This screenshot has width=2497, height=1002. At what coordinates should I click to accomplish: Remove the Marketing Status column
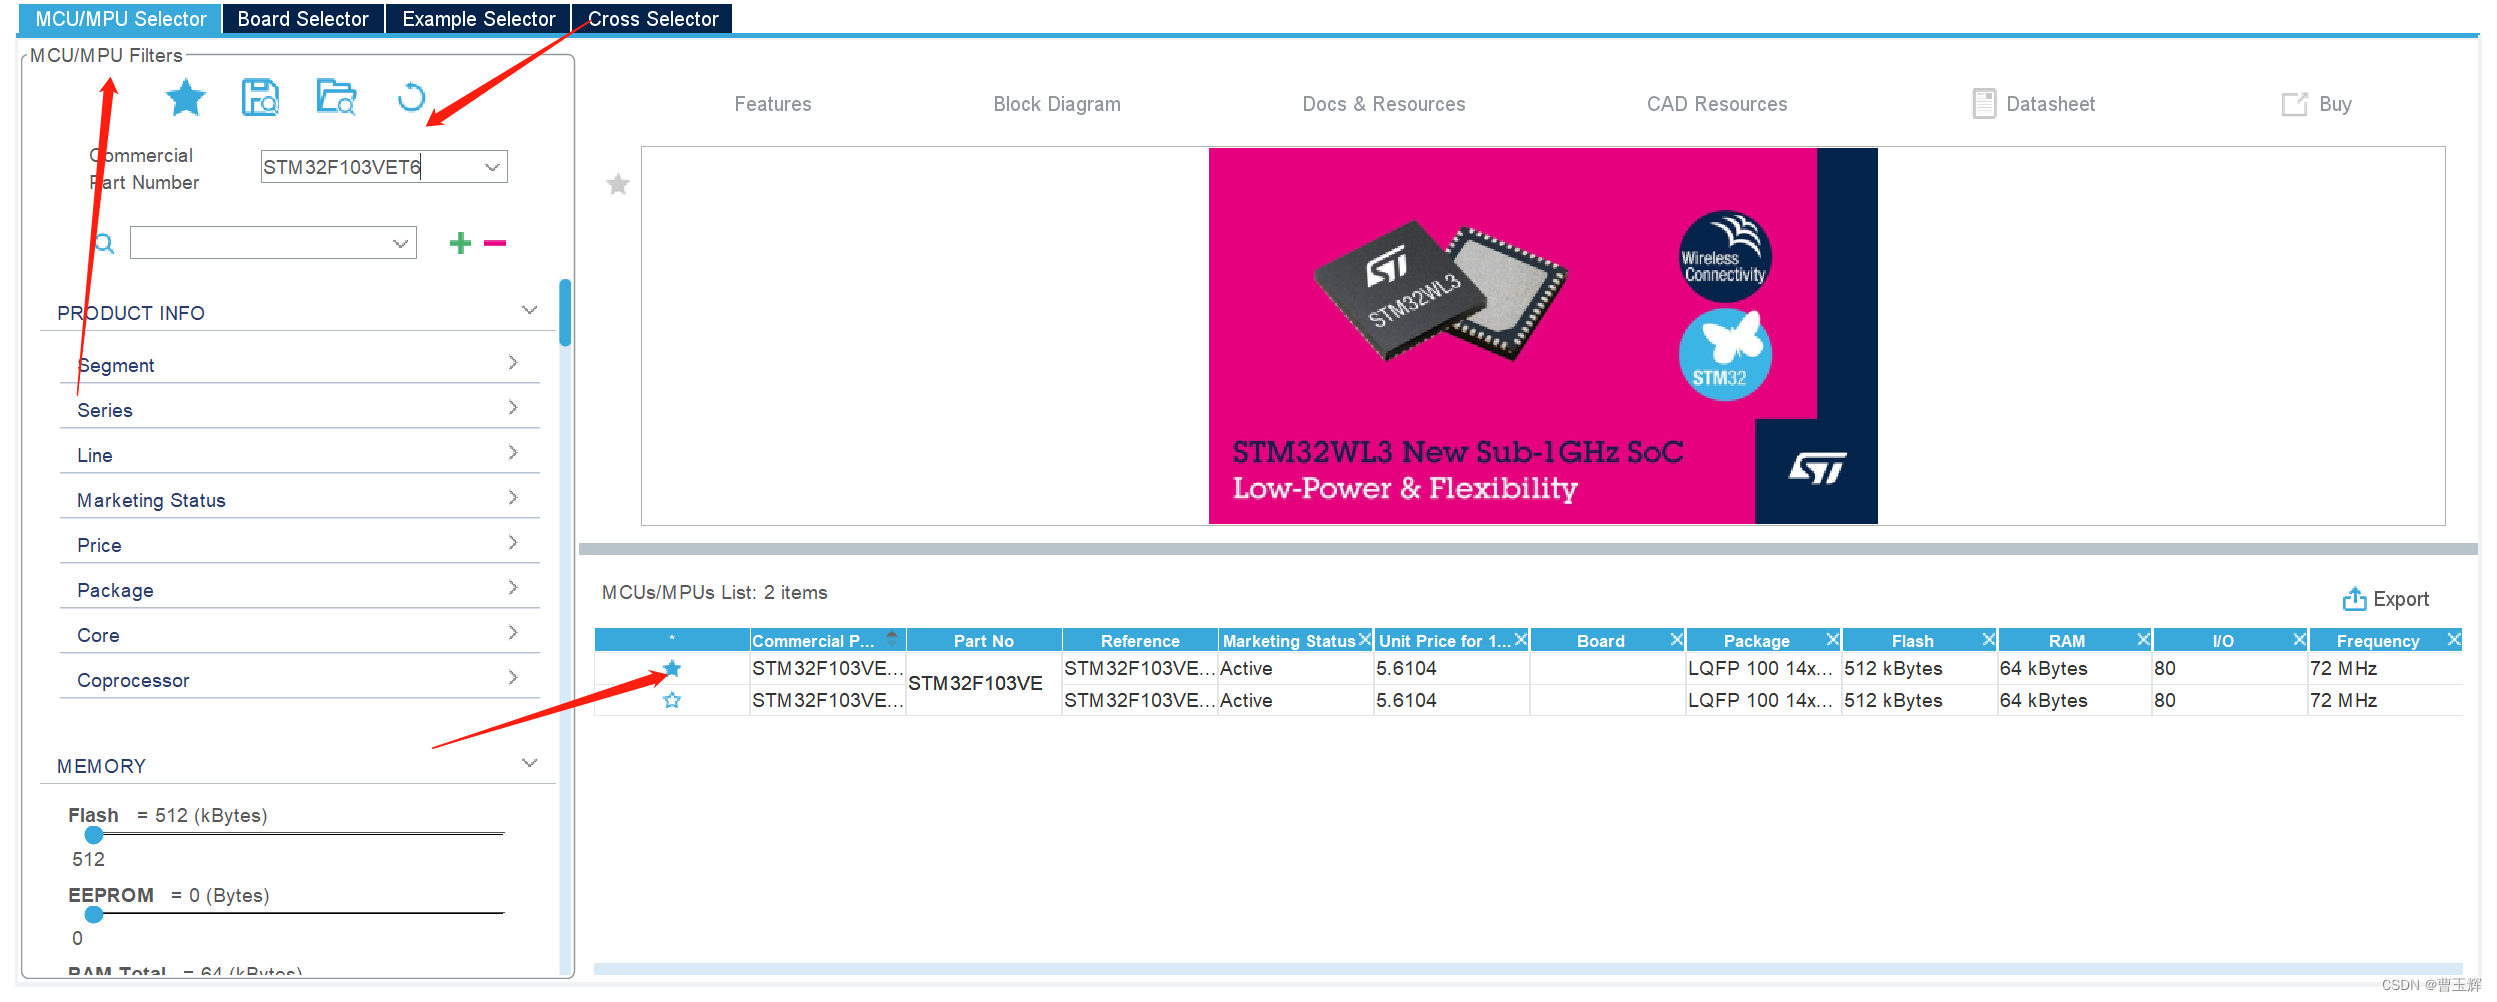[1365, 640]
